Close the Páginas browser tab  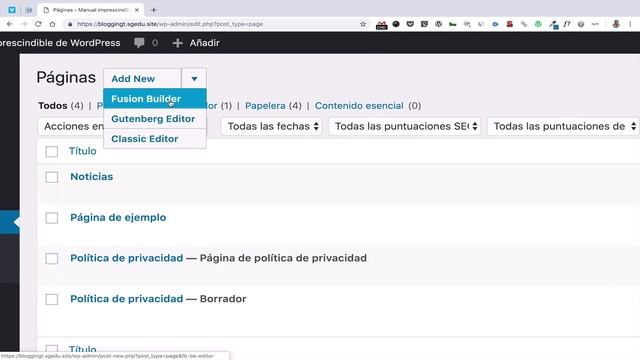pyautogui.click(x=137, y=10)
